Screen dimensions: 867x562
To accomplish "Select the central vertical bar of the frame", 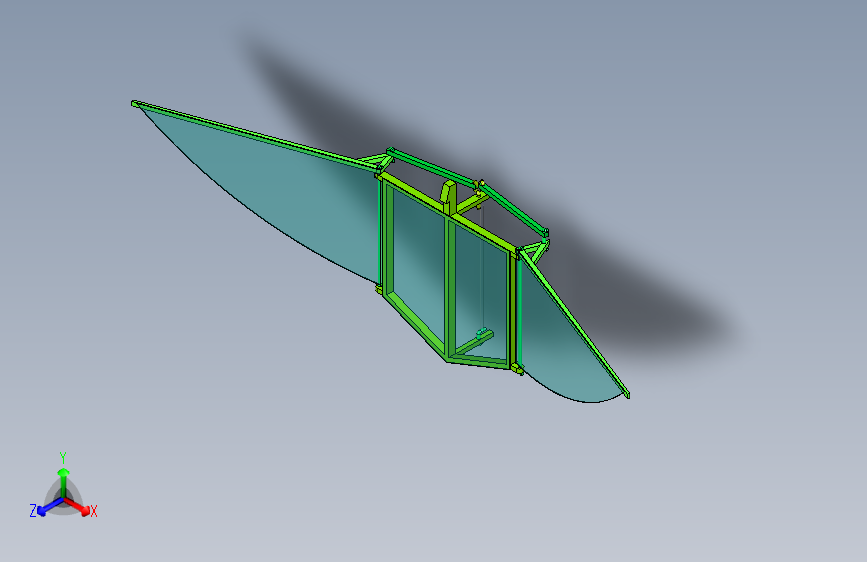I will pyautogui.click(x=450, y=285).
